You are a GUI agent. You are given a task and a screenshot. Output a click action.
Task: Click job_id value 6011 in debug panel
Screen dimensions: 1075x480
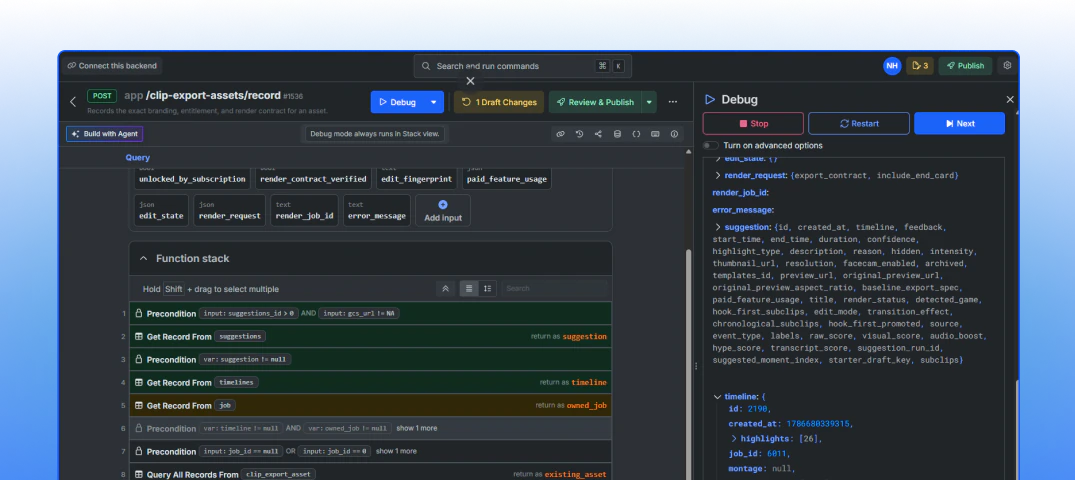[x=779, y=453]
